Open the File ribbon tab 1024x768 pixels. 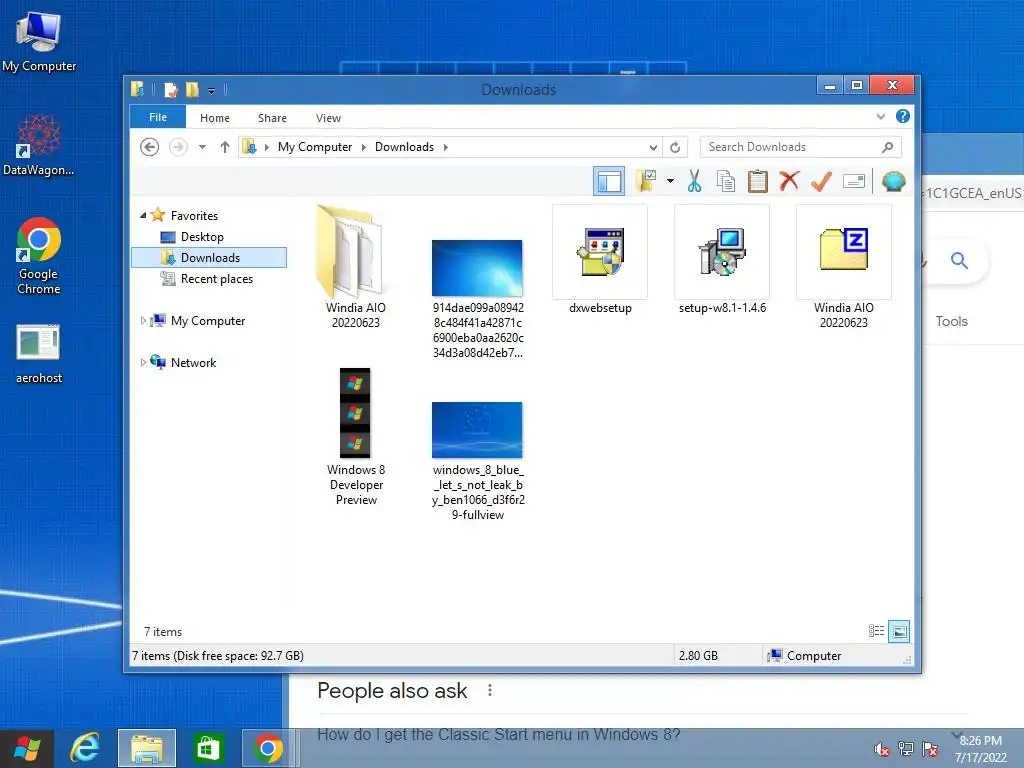pyautogui.click(x=158, y=117)
